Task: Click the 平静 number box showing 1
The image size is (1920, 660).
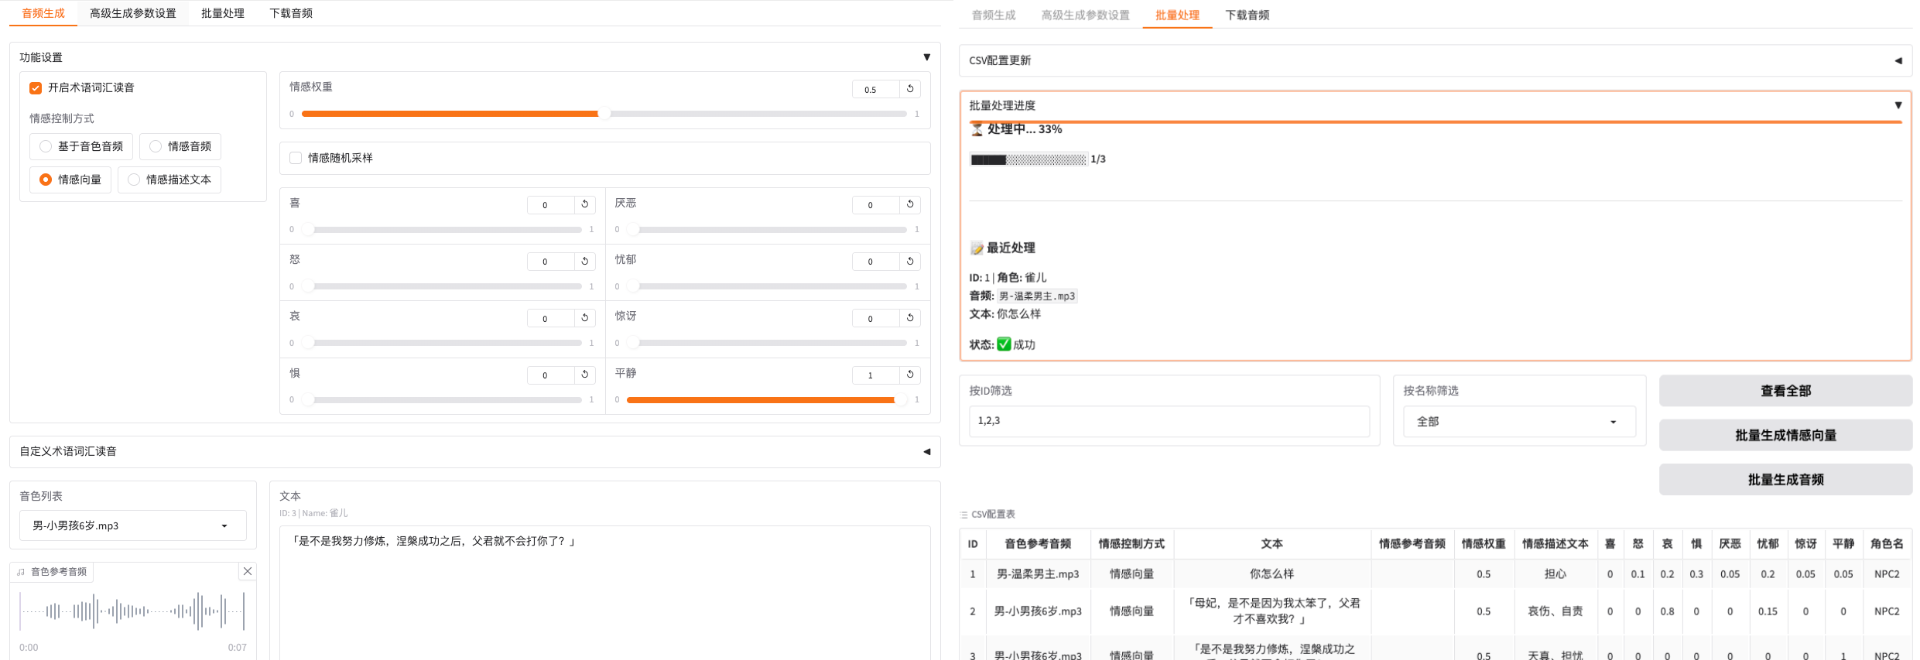Action: pyautogui.click(x=875, y=375)
